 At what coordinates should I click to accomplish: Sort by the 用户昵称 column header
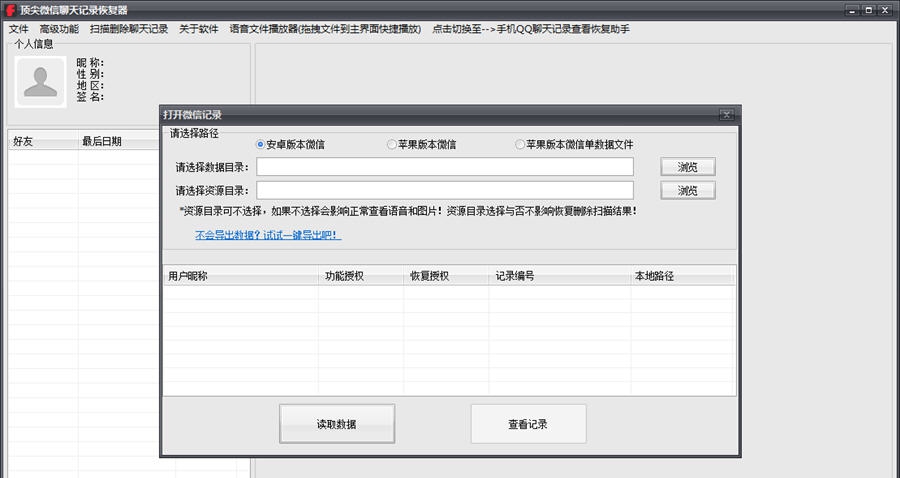coord(241,276)
